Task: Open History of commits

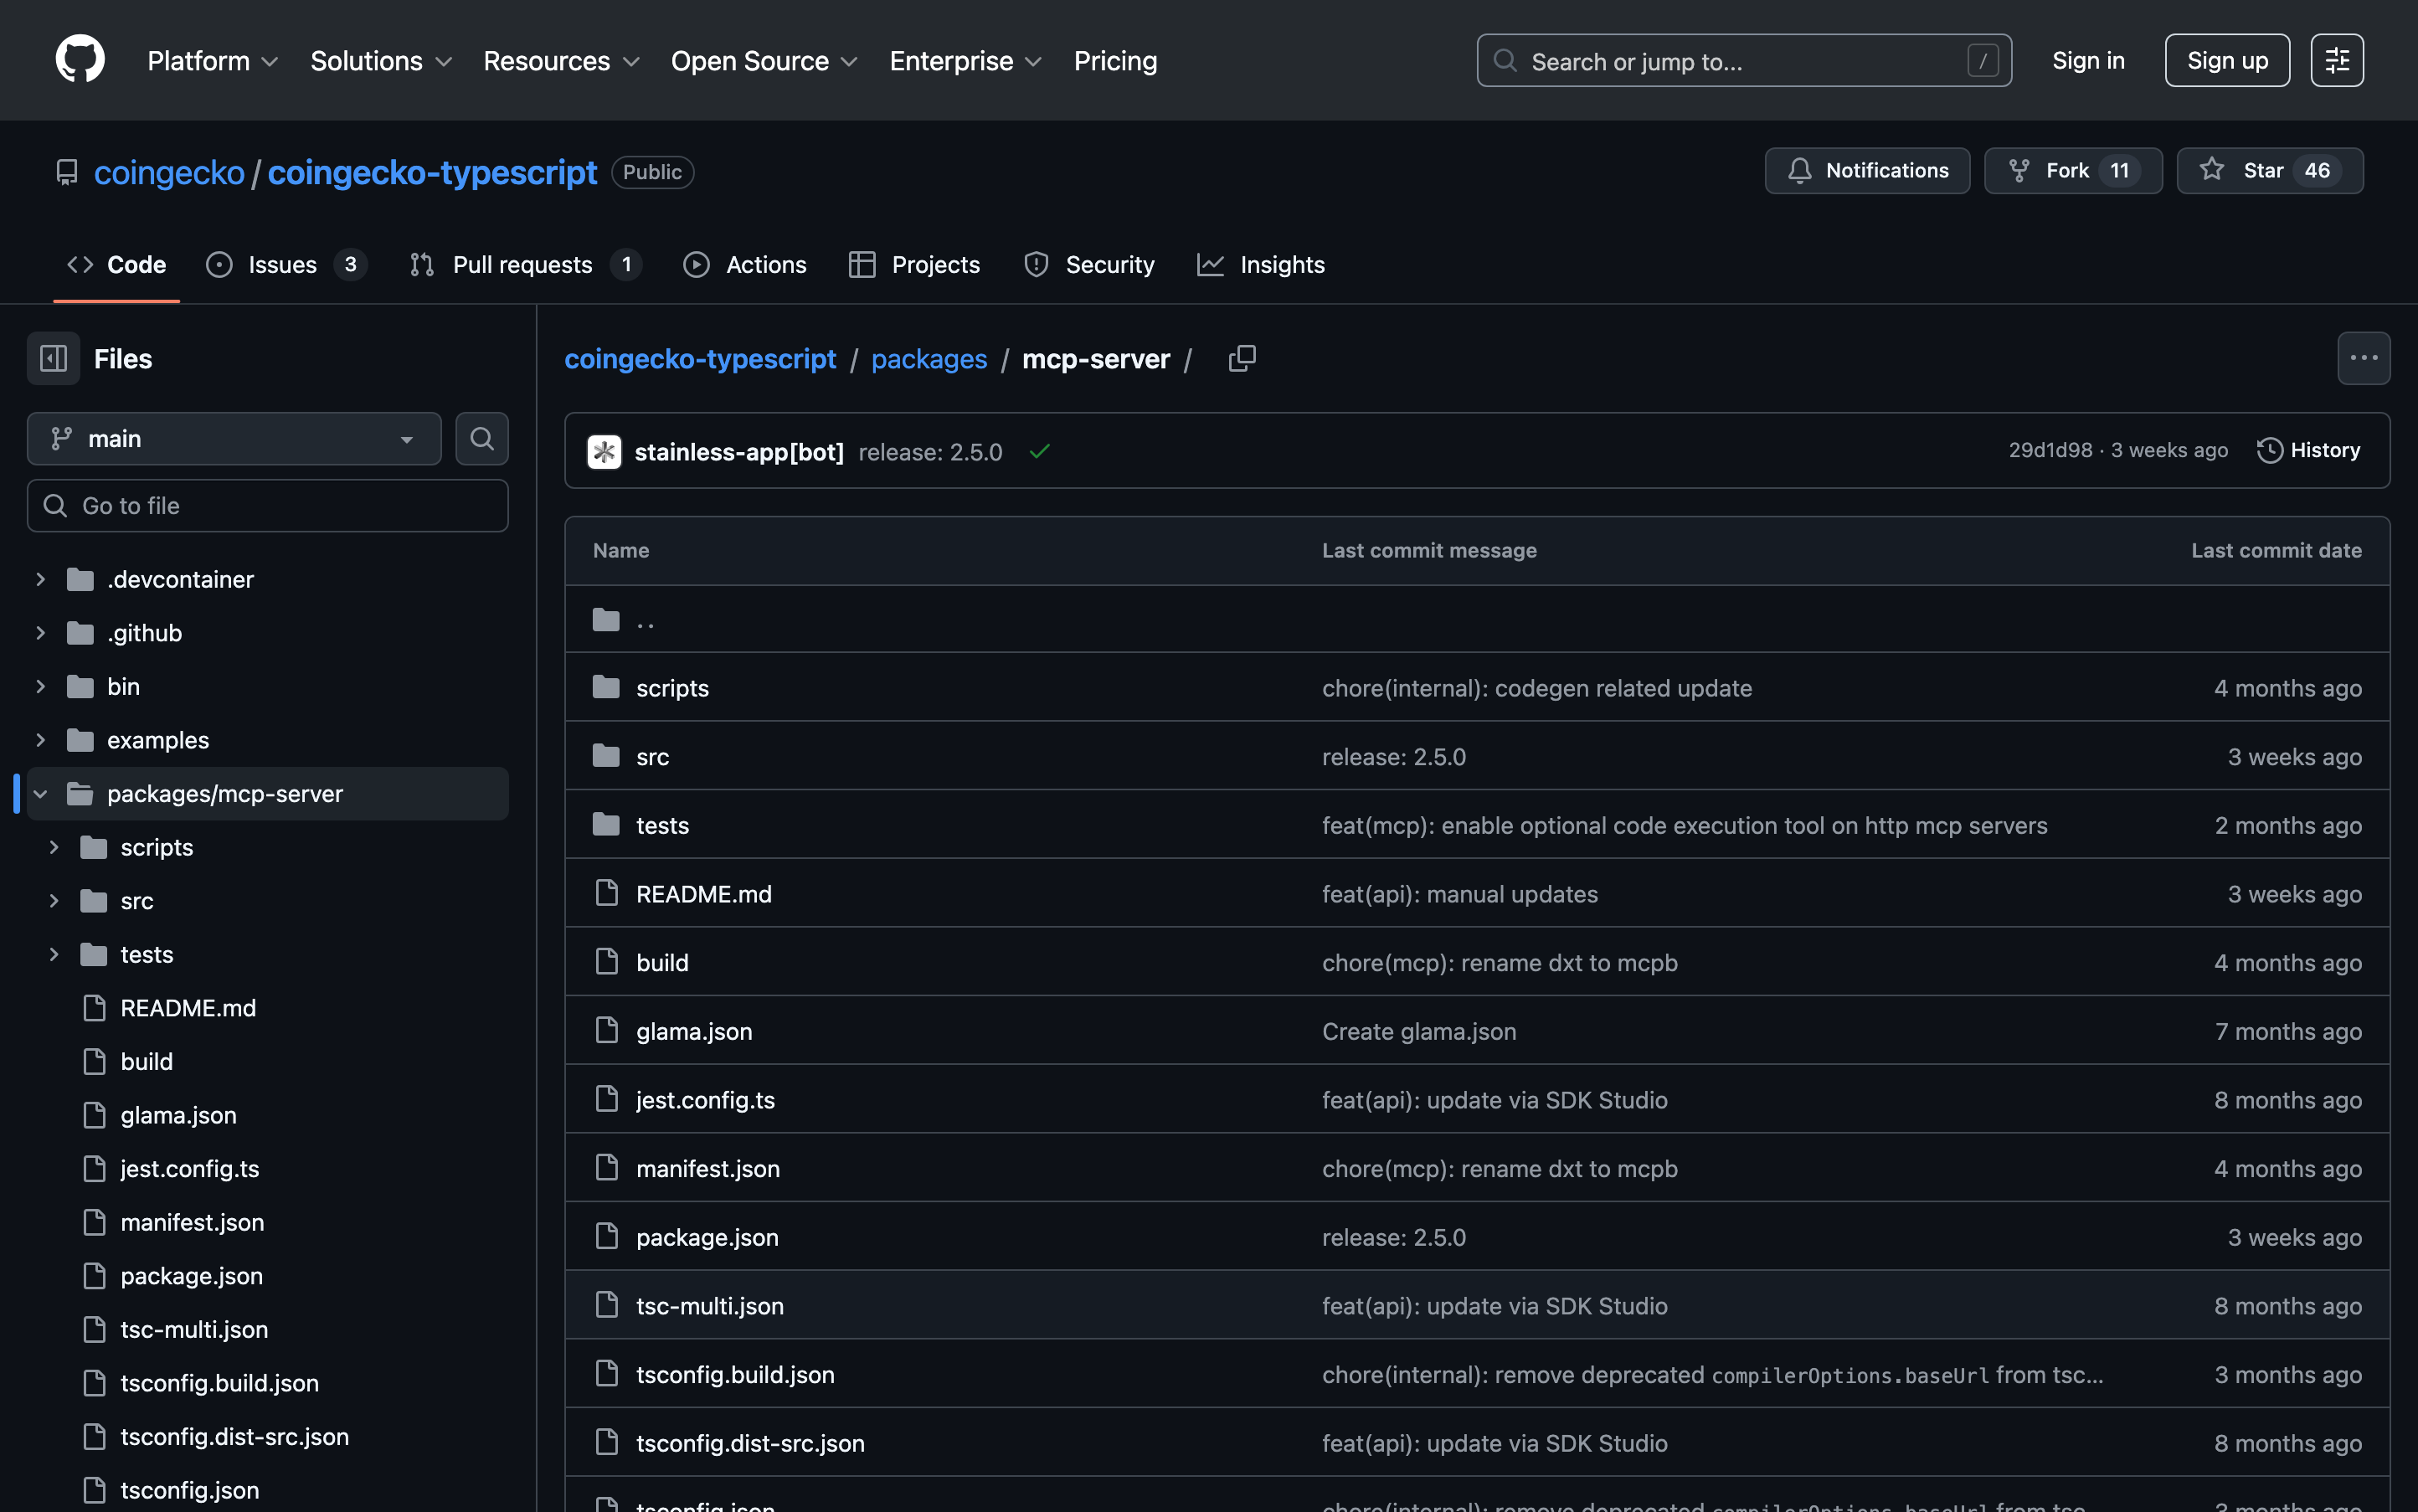Action: pos(2309,450)
